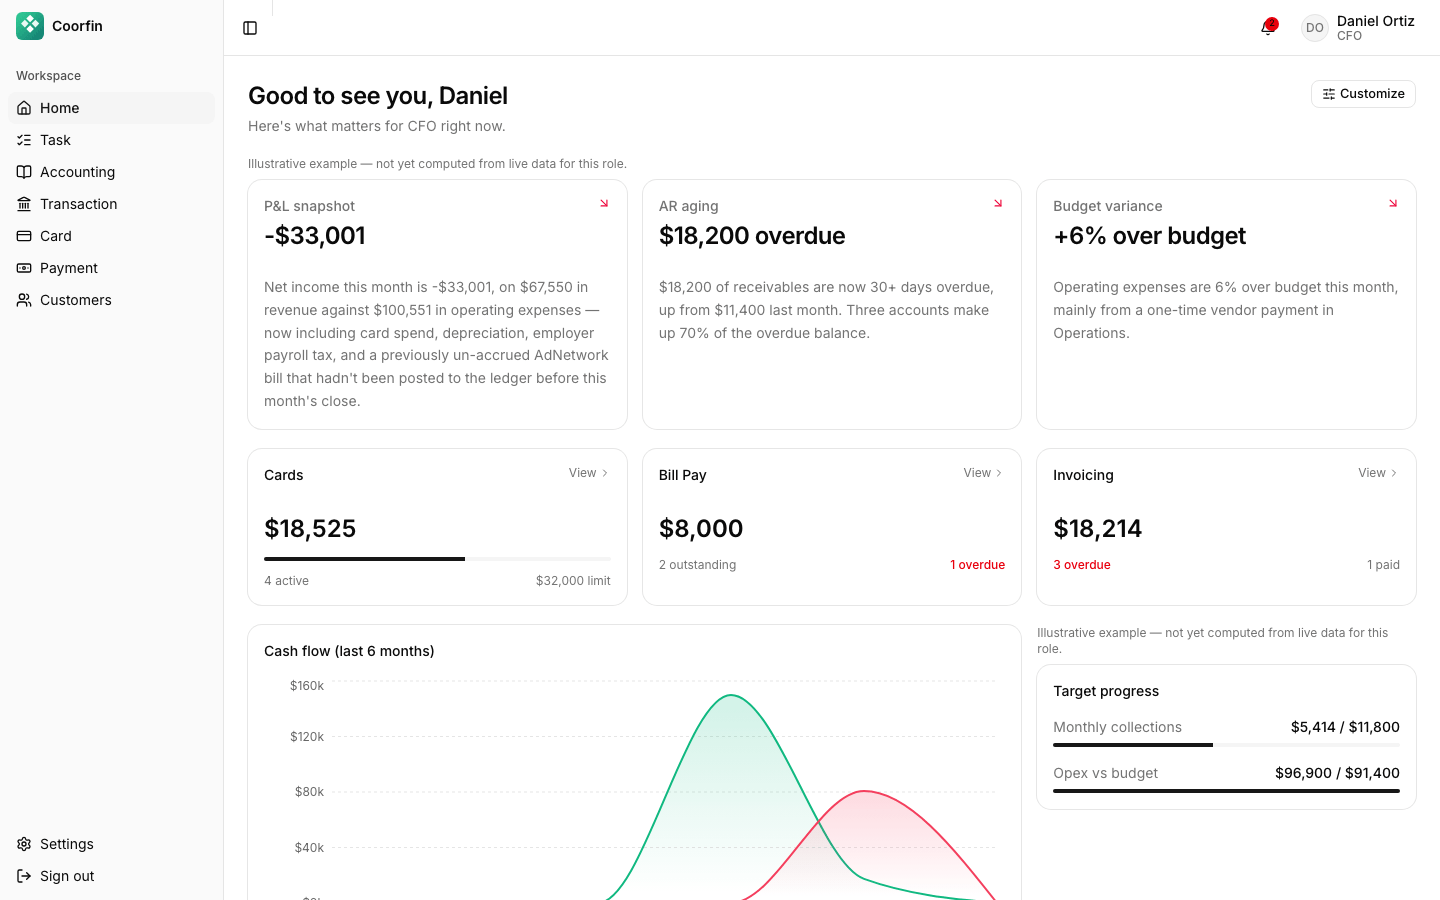Click the Settings gear icon
The image size is (1440, 900).
(24, 844)
